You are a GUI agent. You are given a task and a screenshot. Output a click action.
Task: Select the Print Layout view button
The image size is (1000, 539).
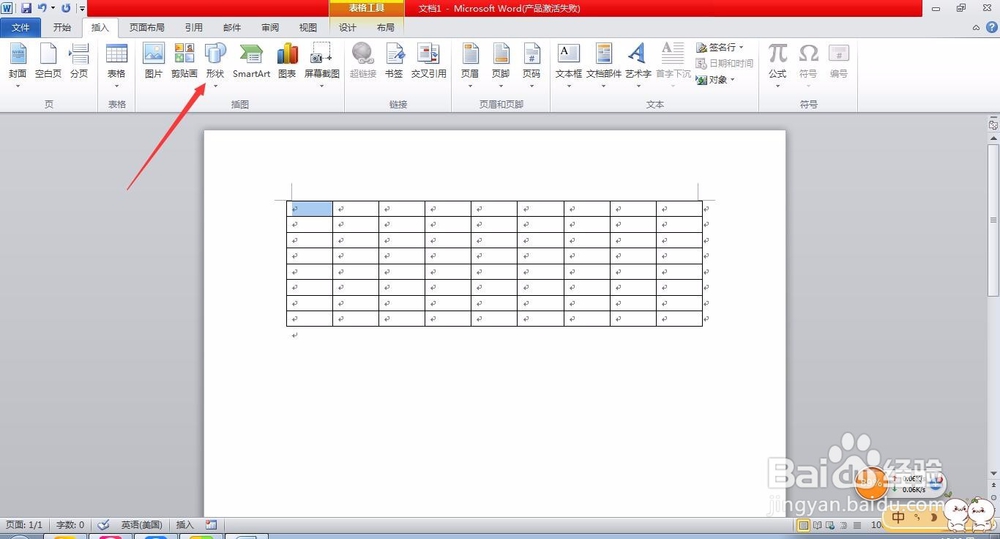point(804,526)
